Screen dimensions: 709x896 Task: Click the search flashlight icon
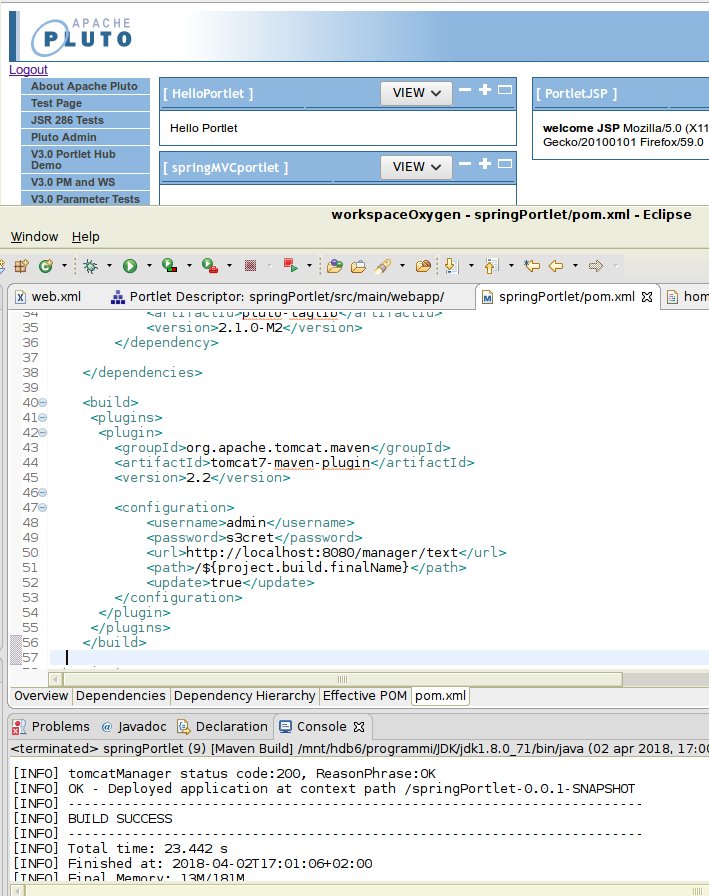tap(383, 266)
